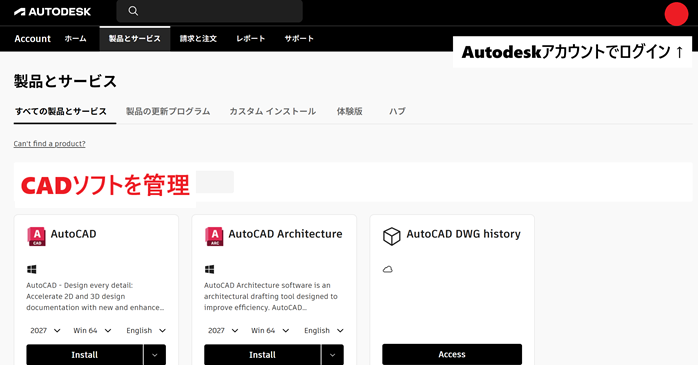Click the AutoCAD product title

(x=73, y=234)
